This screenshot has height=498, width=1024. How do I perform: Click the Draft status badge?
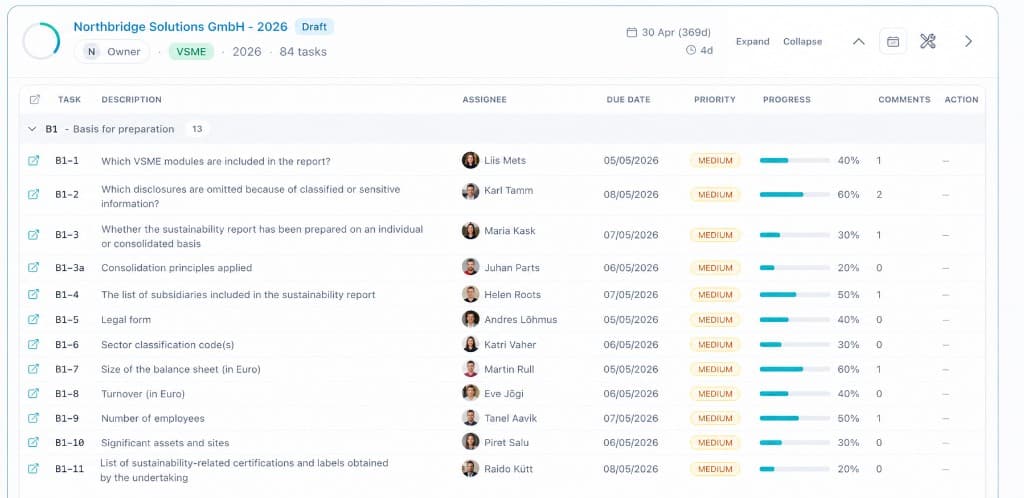pos(314,27)
